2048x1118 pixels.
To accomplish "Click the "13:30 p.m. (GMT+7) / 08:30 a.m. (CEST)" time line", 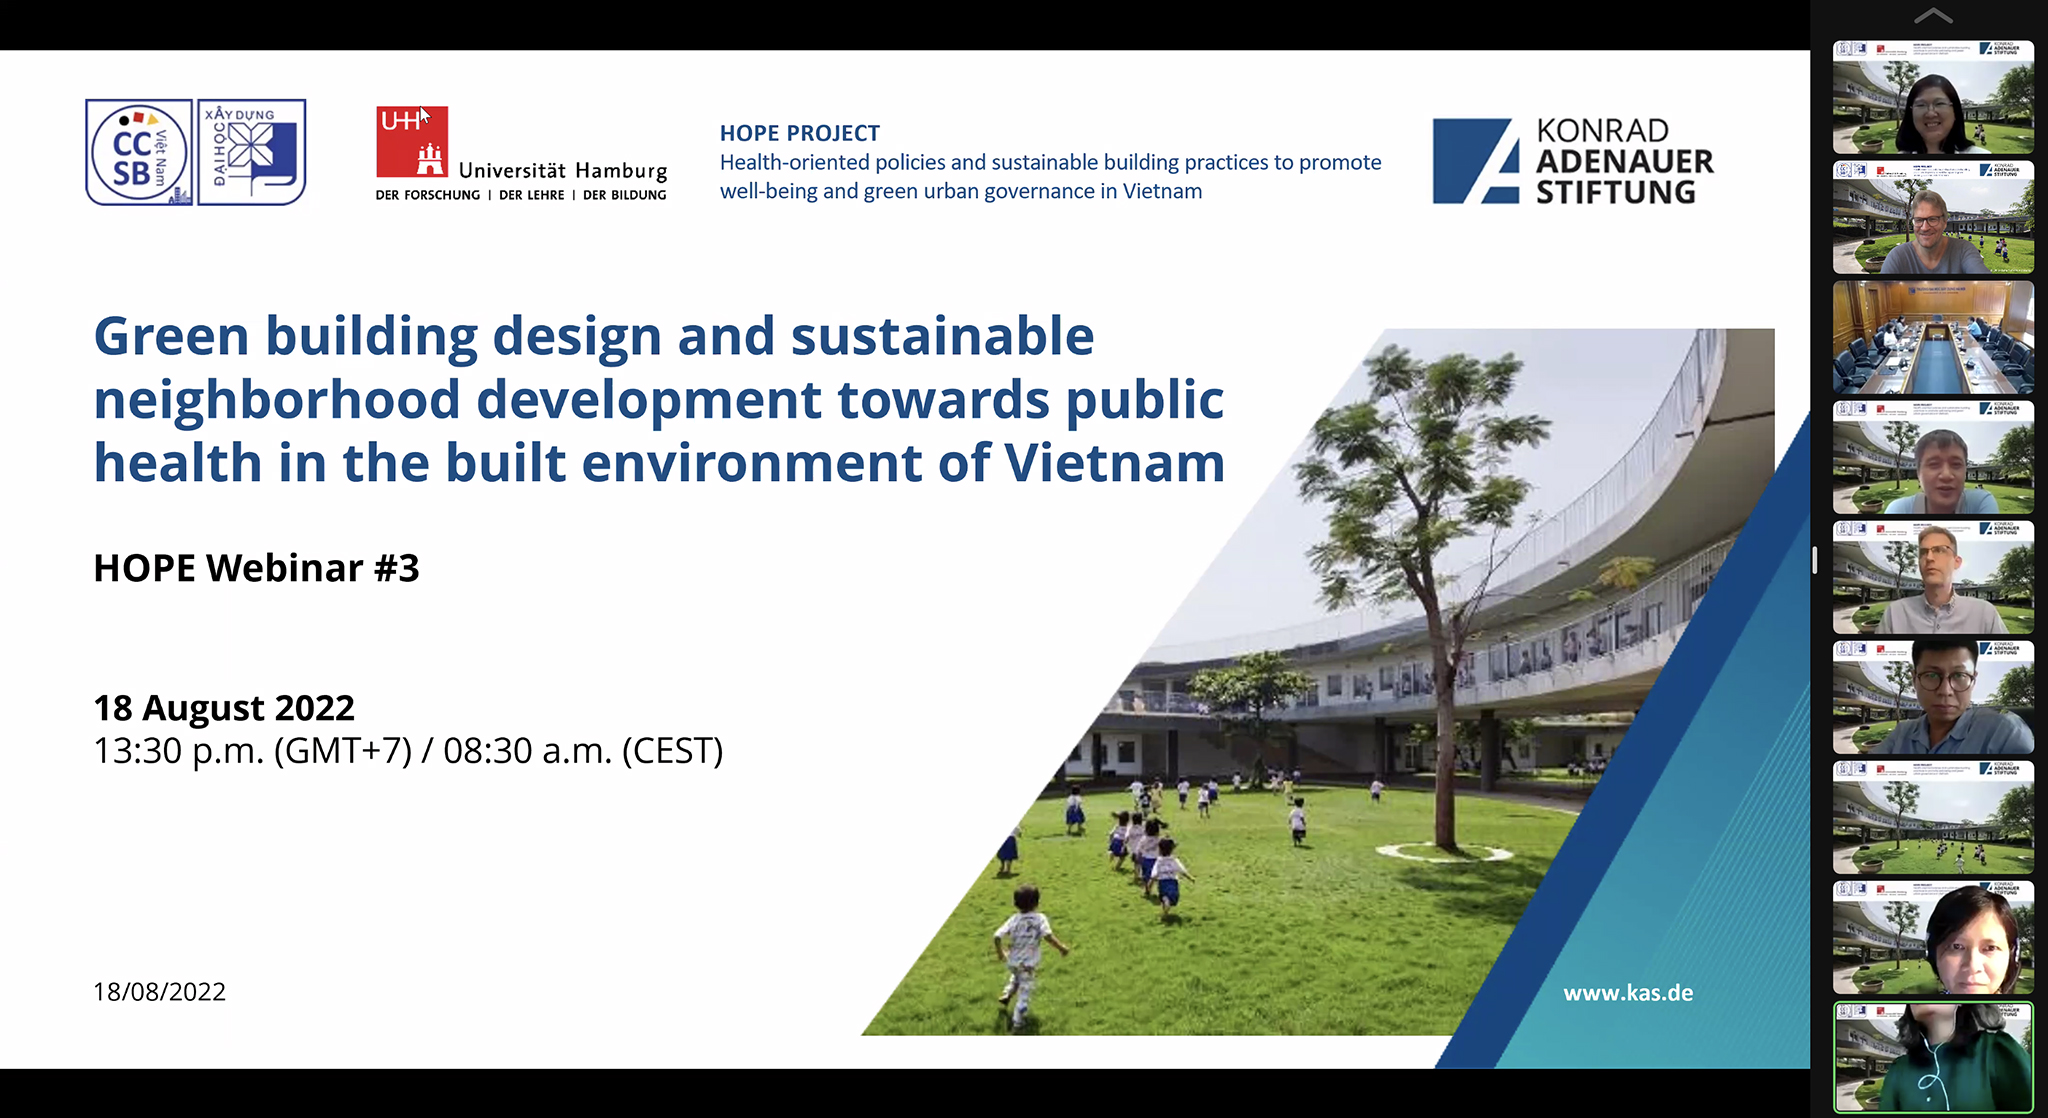I will point(408,751).
